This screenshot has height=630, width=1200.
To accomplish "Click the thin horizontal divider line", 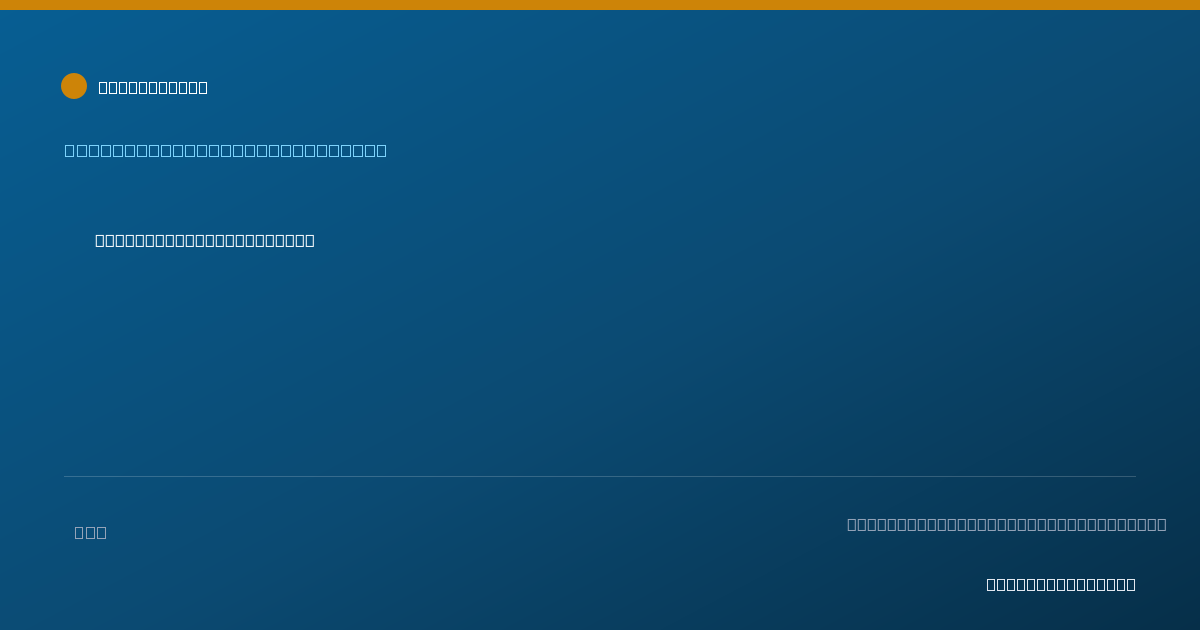I will tap(600, 476).
